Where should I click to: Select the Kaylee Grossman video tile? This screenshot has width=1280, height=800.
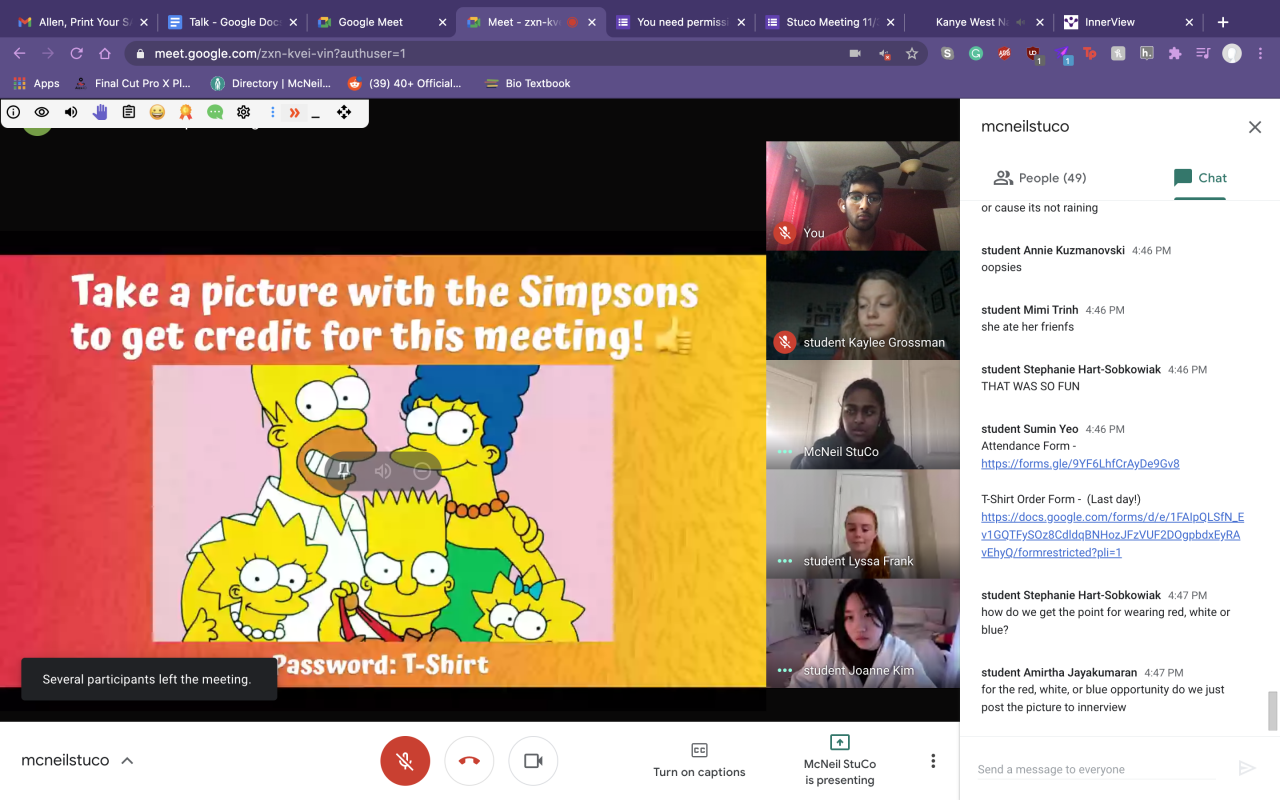click(x=863, y=305)
